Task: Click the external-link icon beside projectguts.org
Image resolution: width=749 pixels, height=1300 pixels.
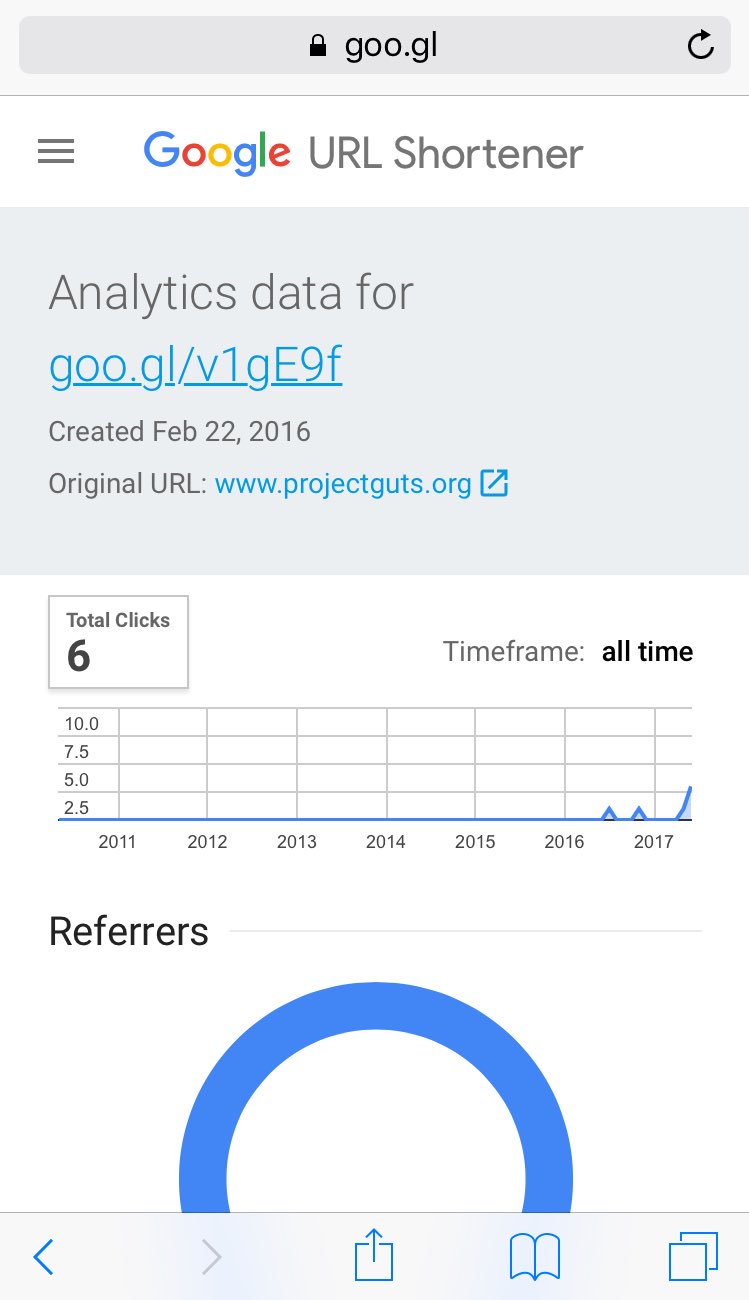Action: pyautogui.click(x=494, y=484)
